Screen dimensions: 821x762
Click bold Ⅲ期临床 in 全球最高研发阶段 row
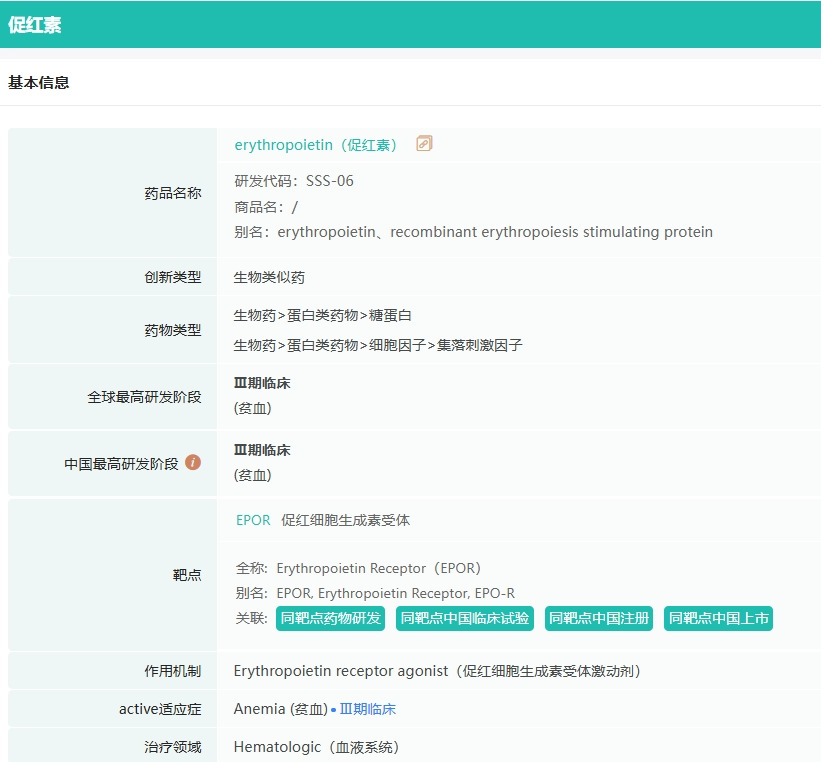click(262, 383)
